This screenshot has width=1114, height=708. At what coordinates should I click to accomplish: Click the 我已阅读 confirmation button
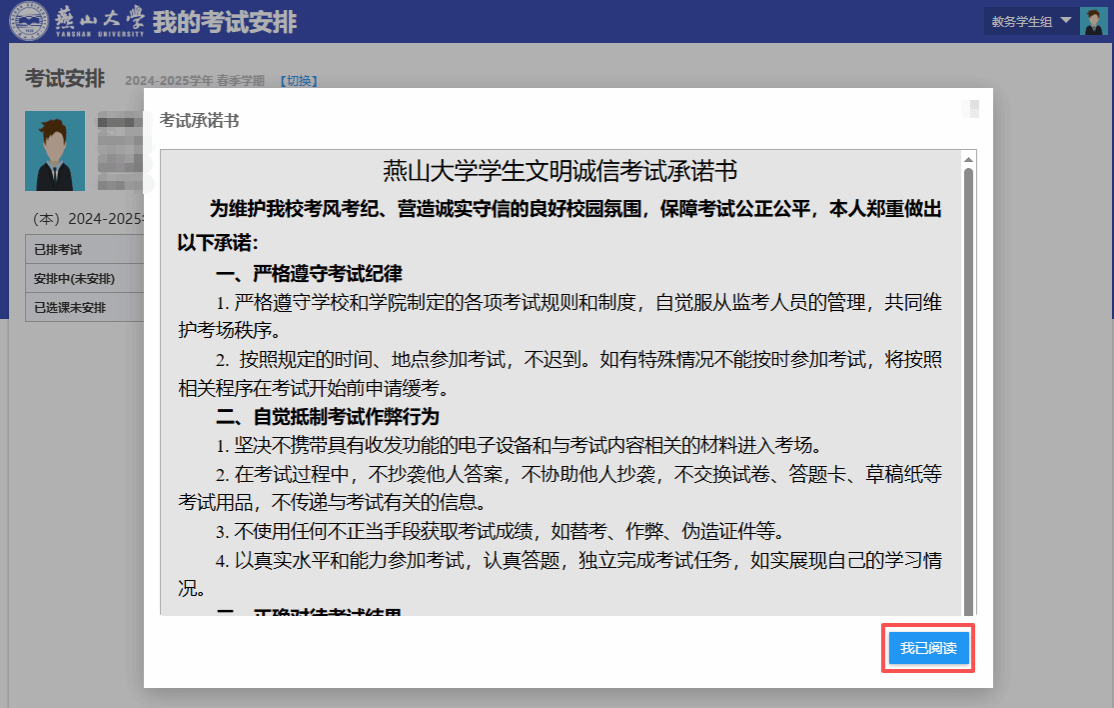pos(928,649)
